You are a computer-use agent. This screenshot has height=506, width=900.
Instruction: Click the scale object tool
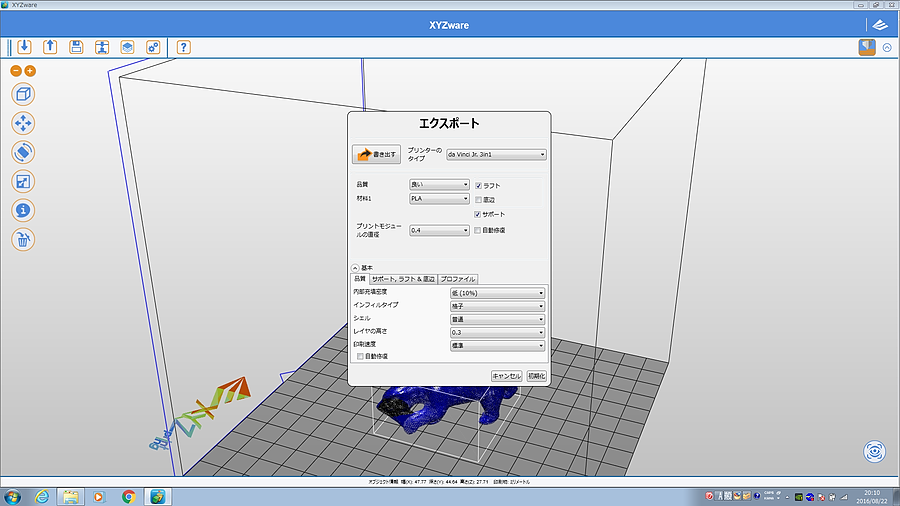coord(24,181)
